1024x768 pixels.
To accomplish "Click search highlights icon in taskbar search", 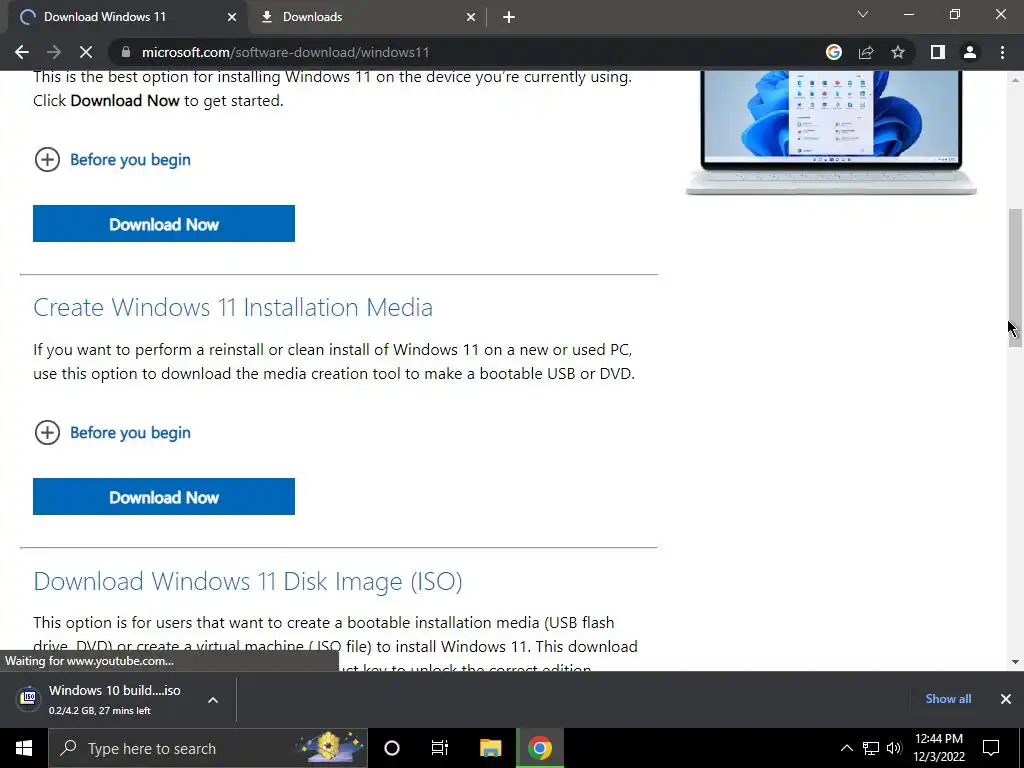I will click(329, 748).
